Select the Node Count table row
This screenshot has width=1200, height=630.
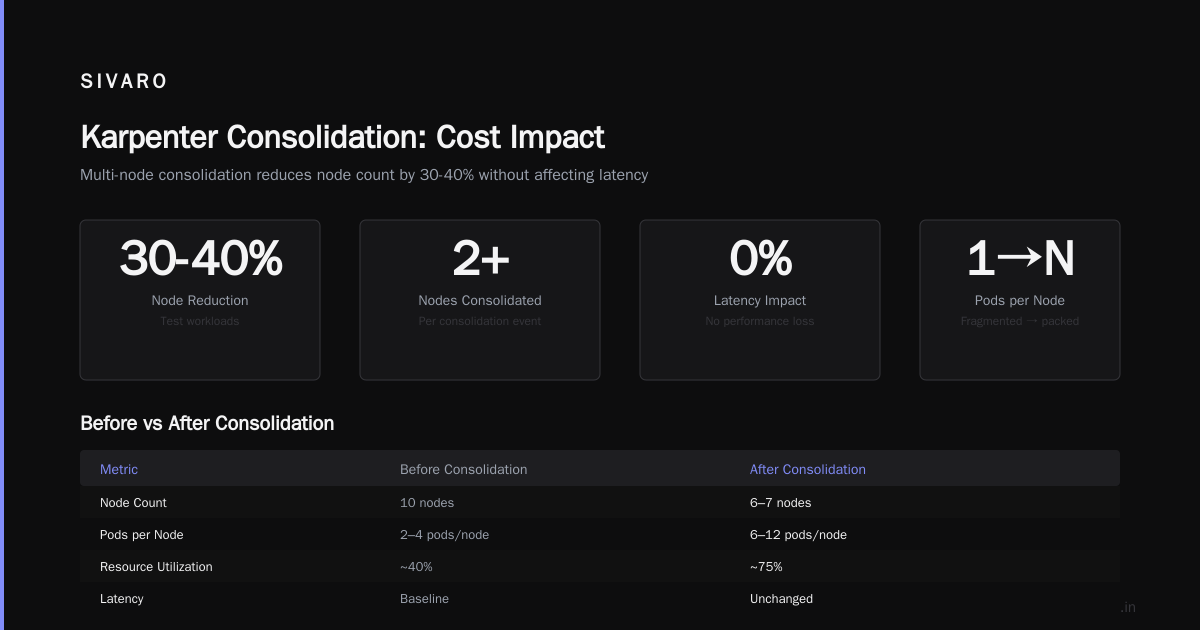coord(600,503)
